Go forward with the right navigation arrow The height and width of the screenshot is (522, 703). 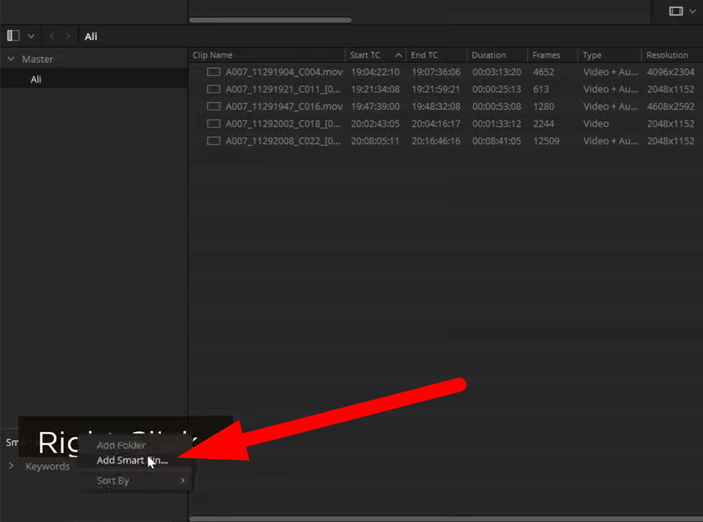[x=68, y=36]
